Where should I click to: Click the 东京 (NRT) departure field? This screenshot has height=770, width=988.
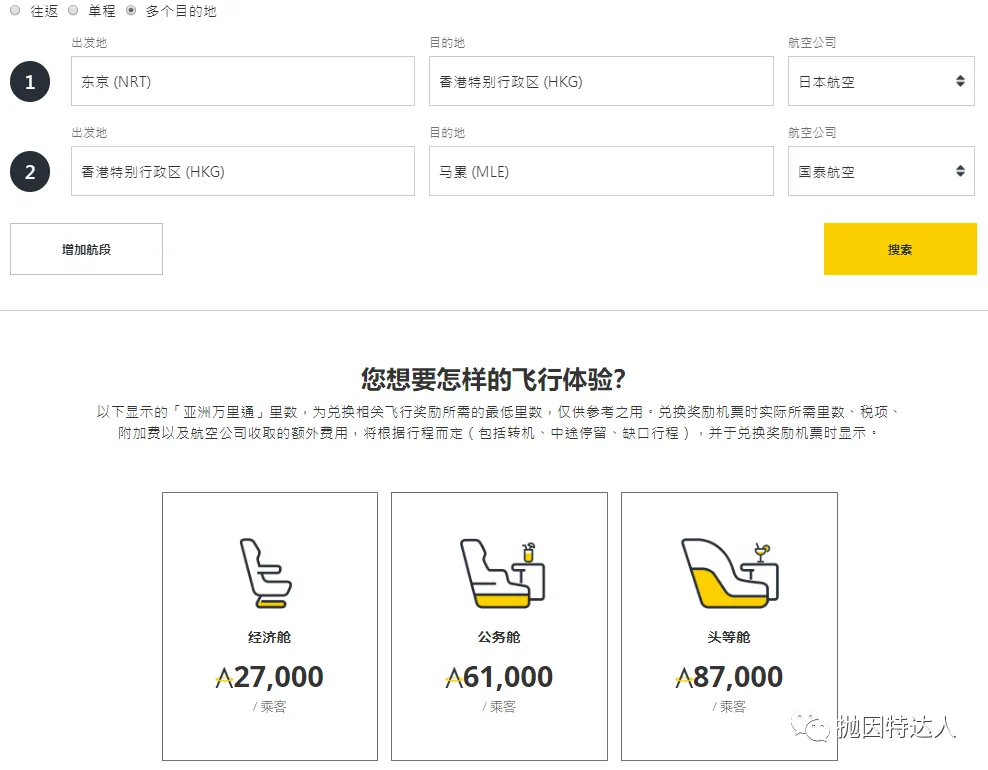[242, 81]
